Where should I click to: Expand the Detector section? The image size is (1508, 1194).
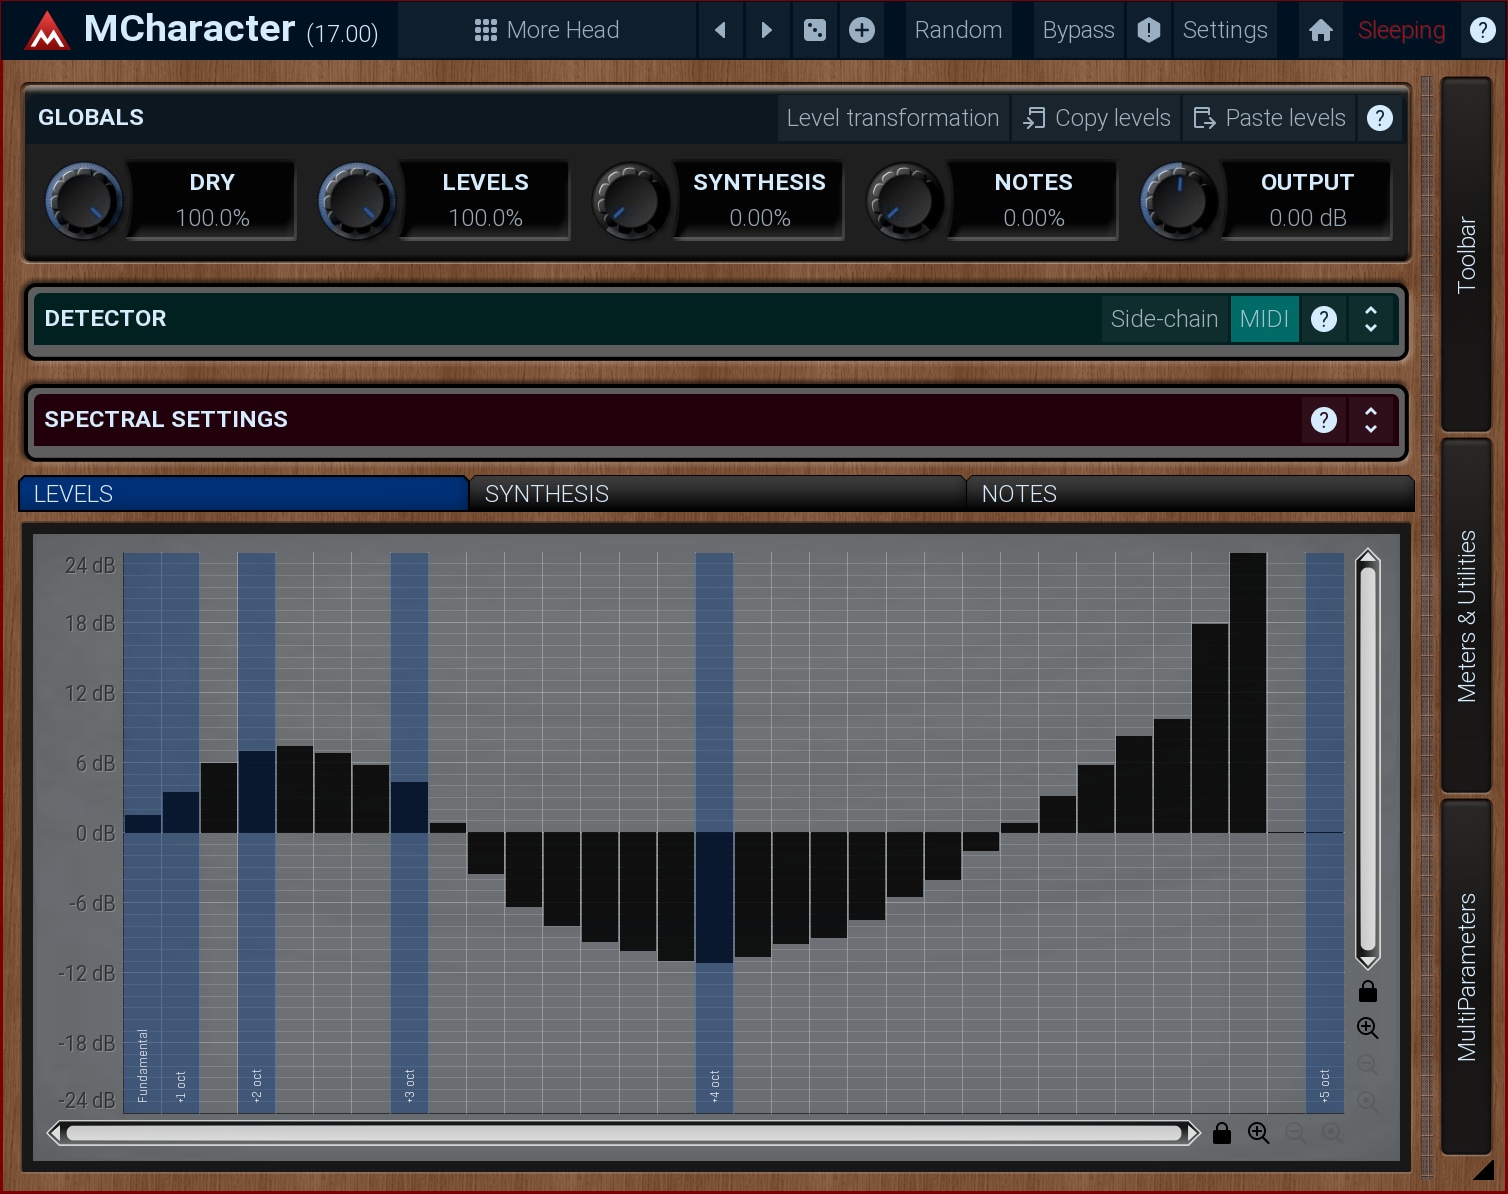[1371, 319]
